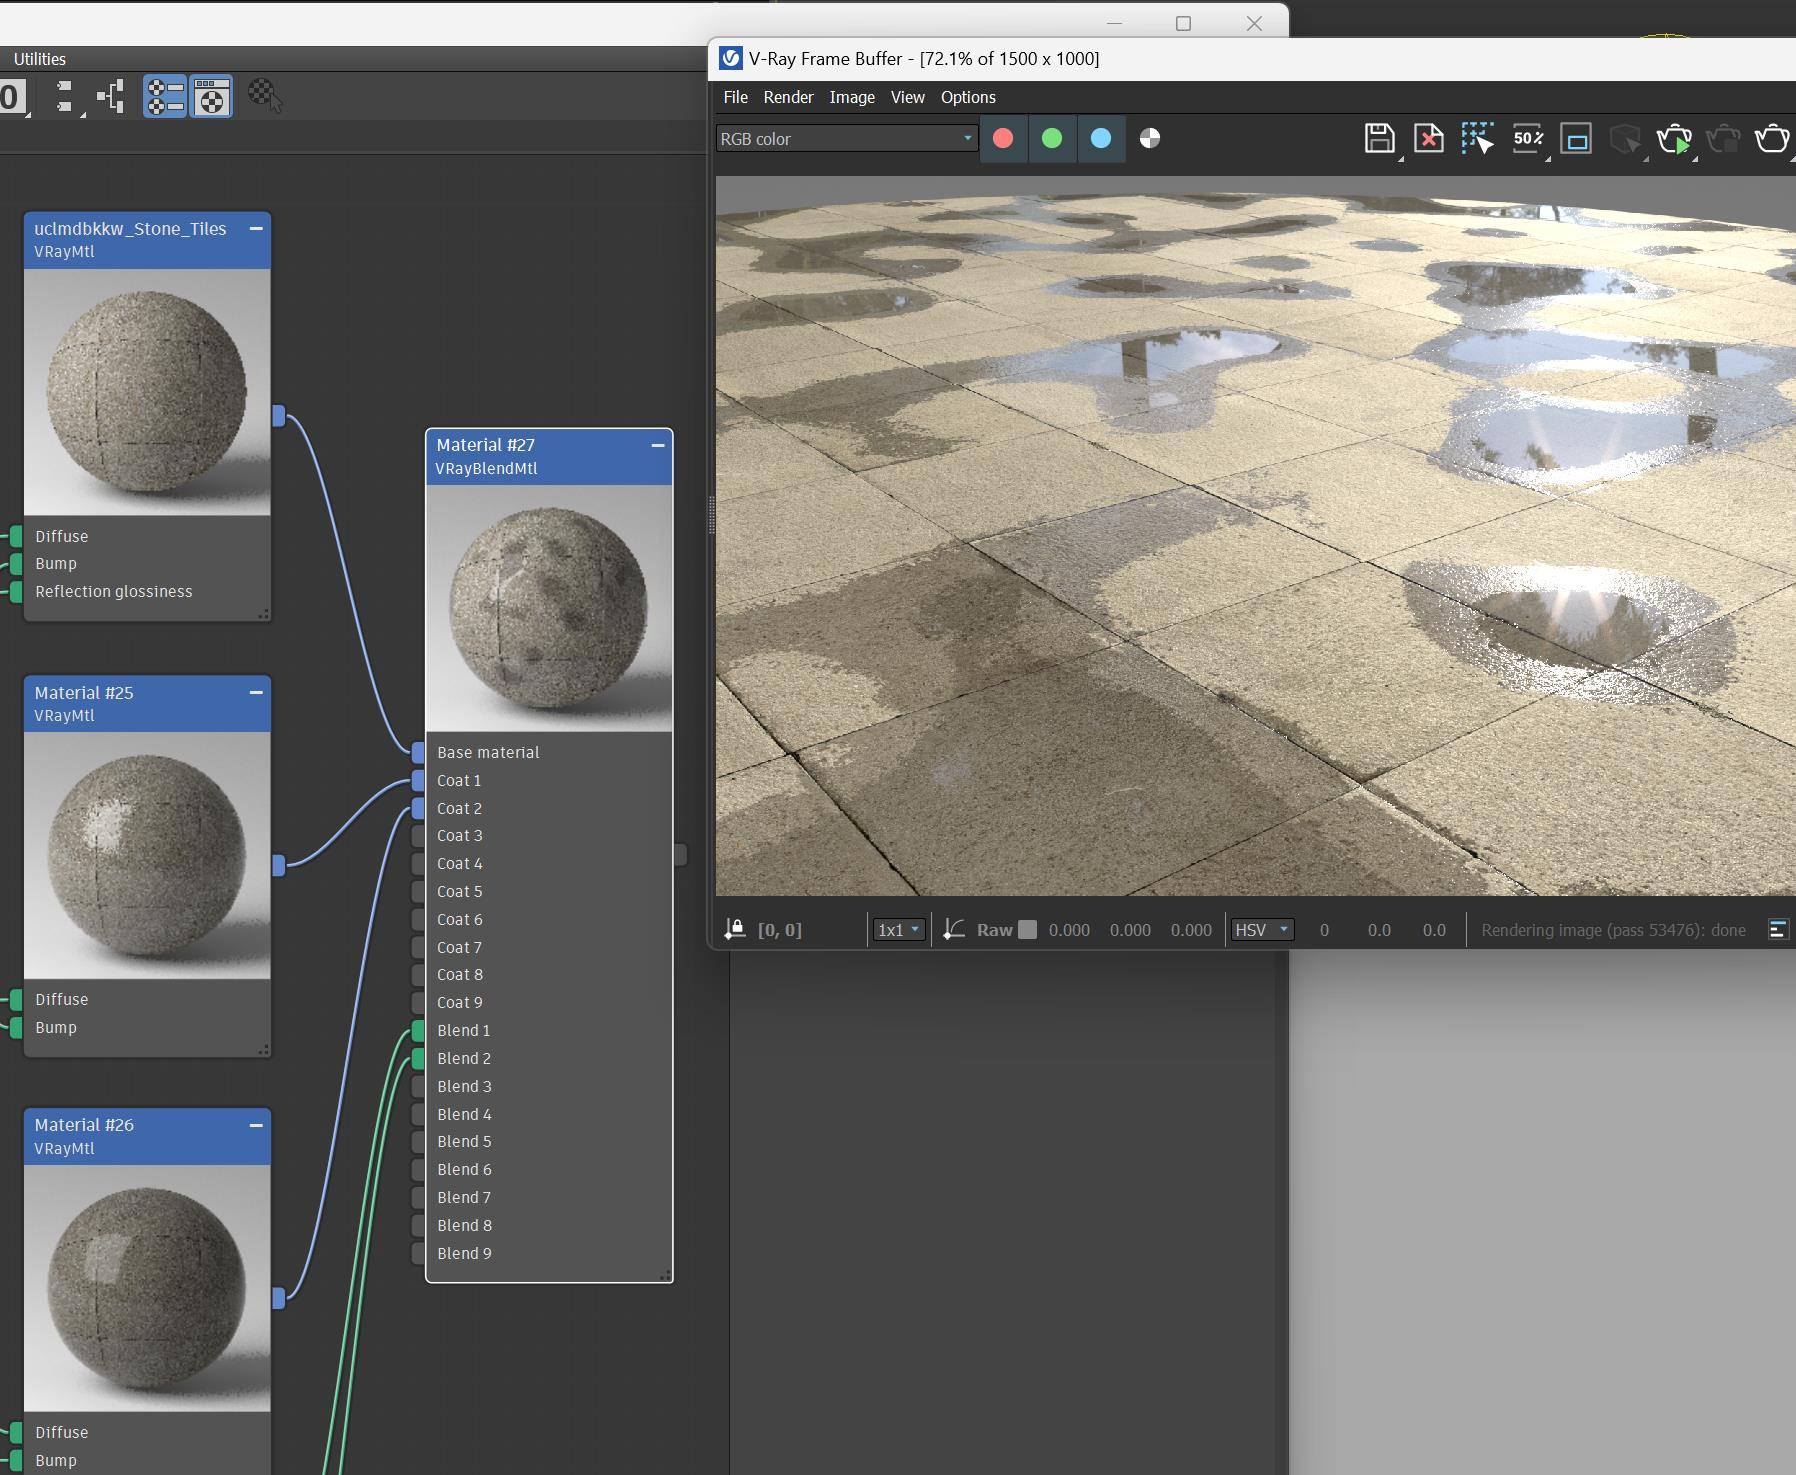This screenshot has width=1796, height=1475.
Task: Click the lay out all nodes vertical icon
Action: pos(64,97)
